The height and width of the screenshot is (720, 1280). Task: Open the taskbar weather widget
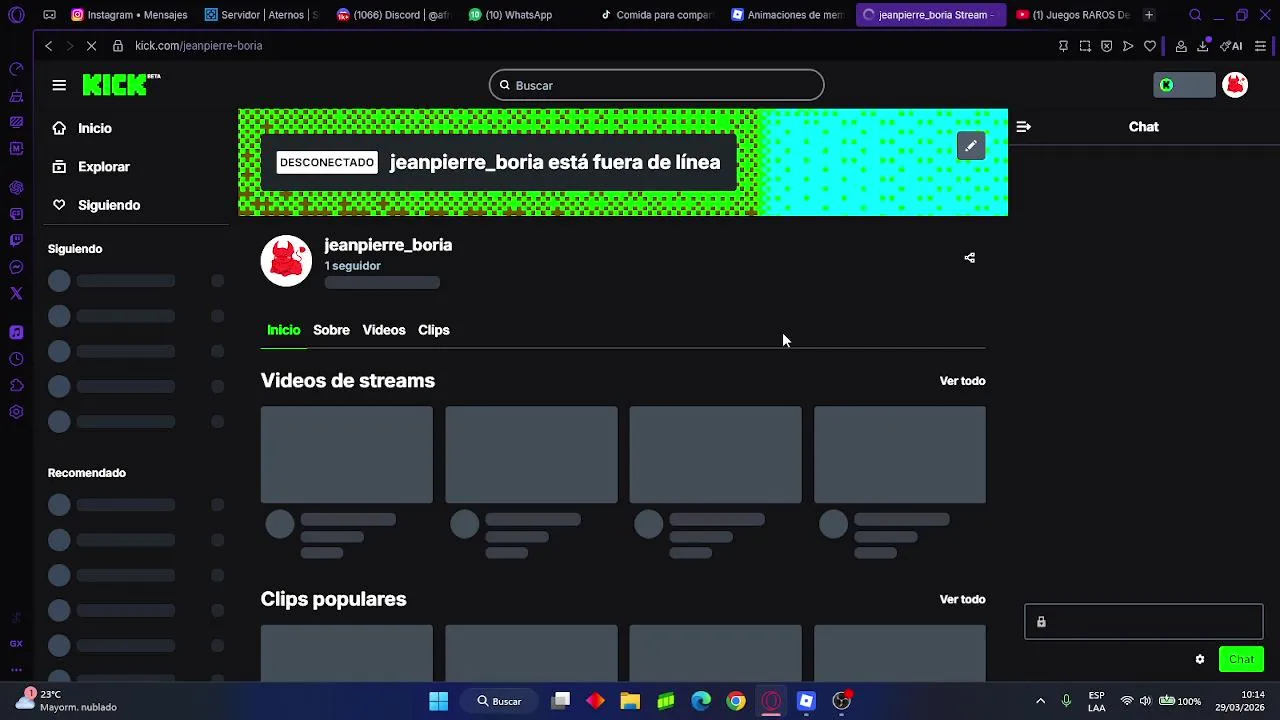pyautogui.click(x=68, y=700)
